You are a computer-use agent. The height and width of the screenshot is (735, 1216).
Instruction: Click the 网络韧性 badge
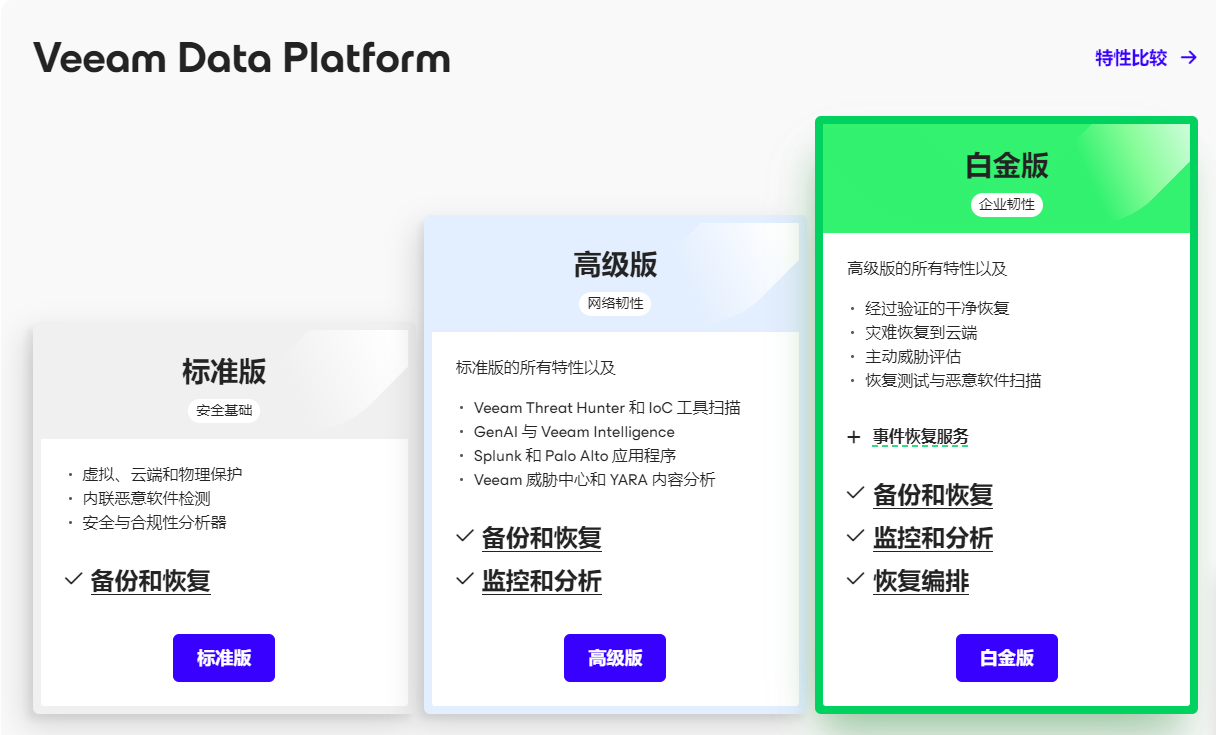[615, 304]
